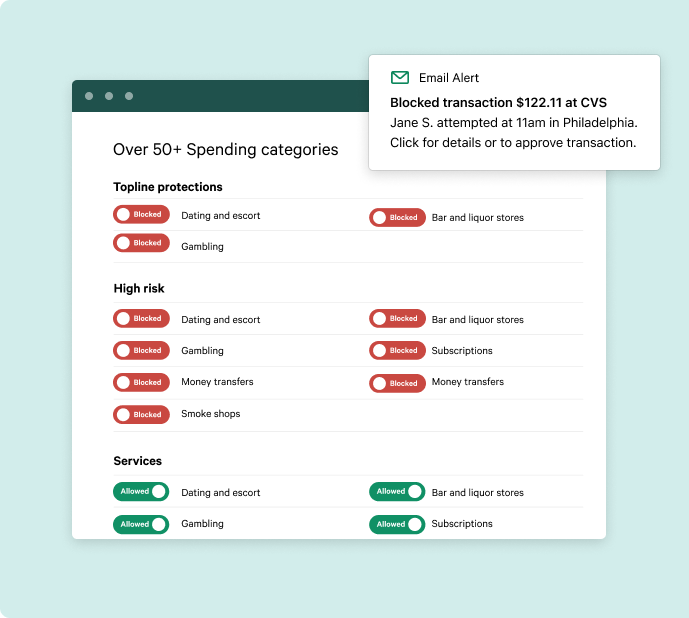Click the middle window control dot
The width and height of the screenshot is (689, 618).
tap(109, 96)
